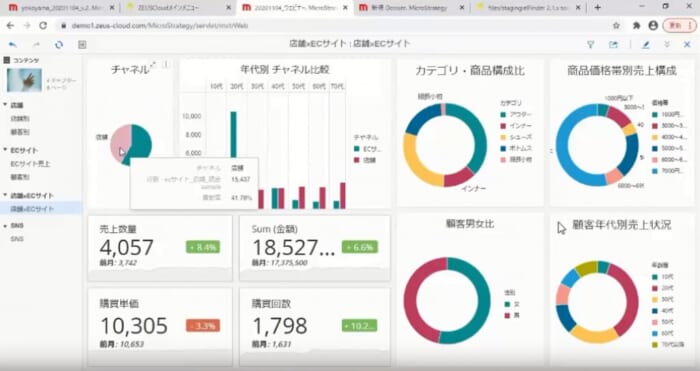This screenshot has width=700, height=371.
Task: Click the undo arrow in dossier toolbar
Action: tap(12, 45)
